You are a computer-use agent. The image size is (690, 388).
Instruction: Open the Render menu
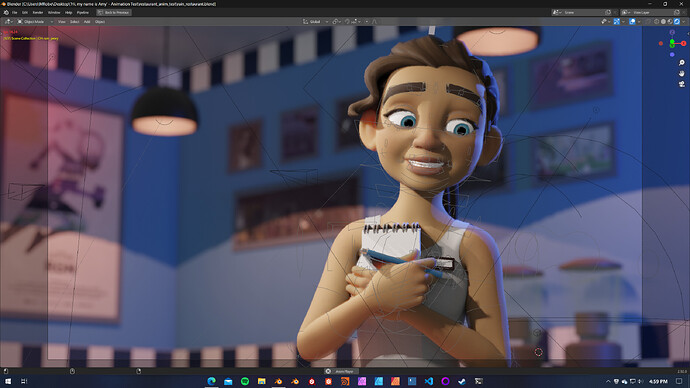click(x=38, y=12)
